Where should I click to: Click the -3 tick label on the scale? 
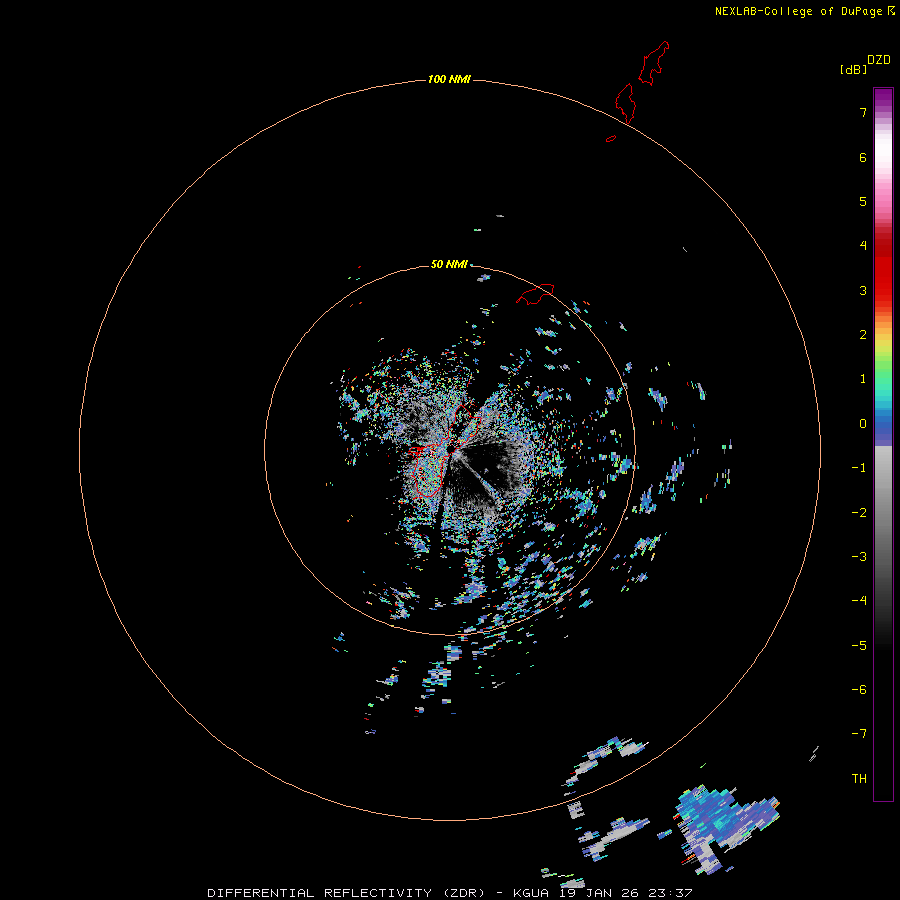(x=859, y=557)
